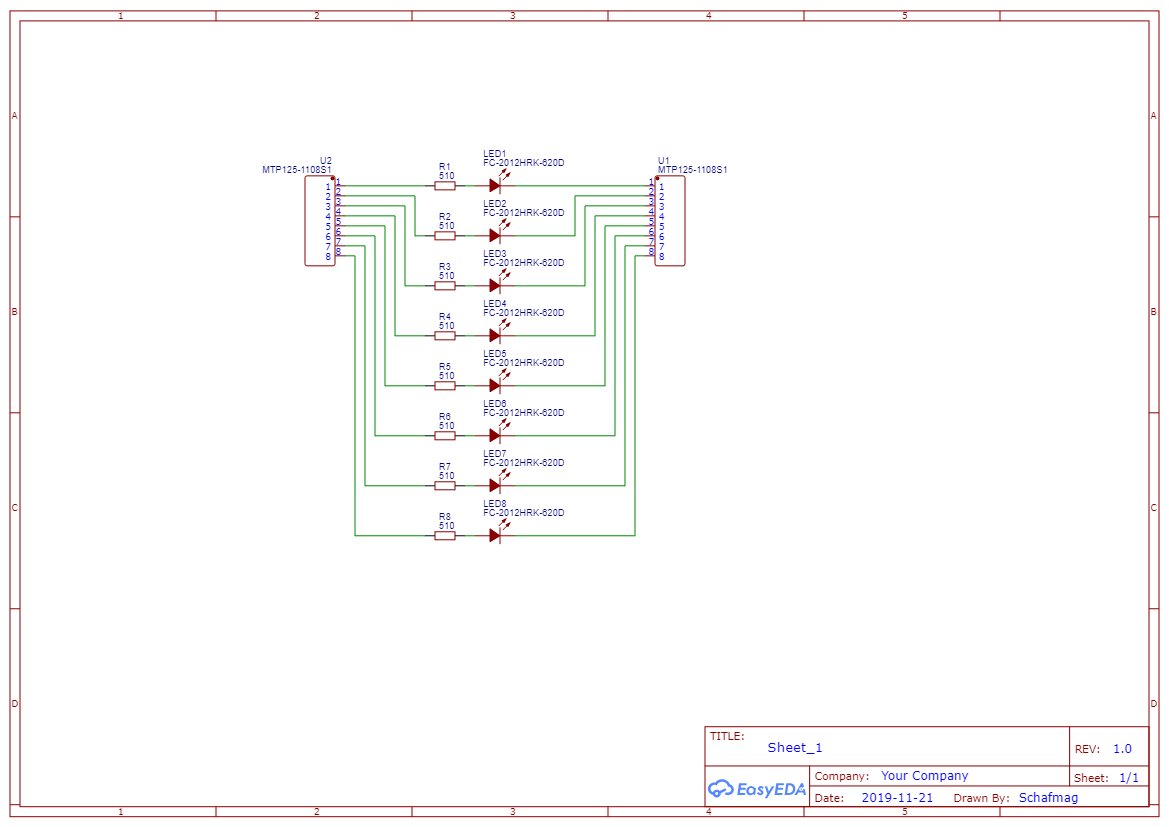Select the LED4 diode symbol

495,335
